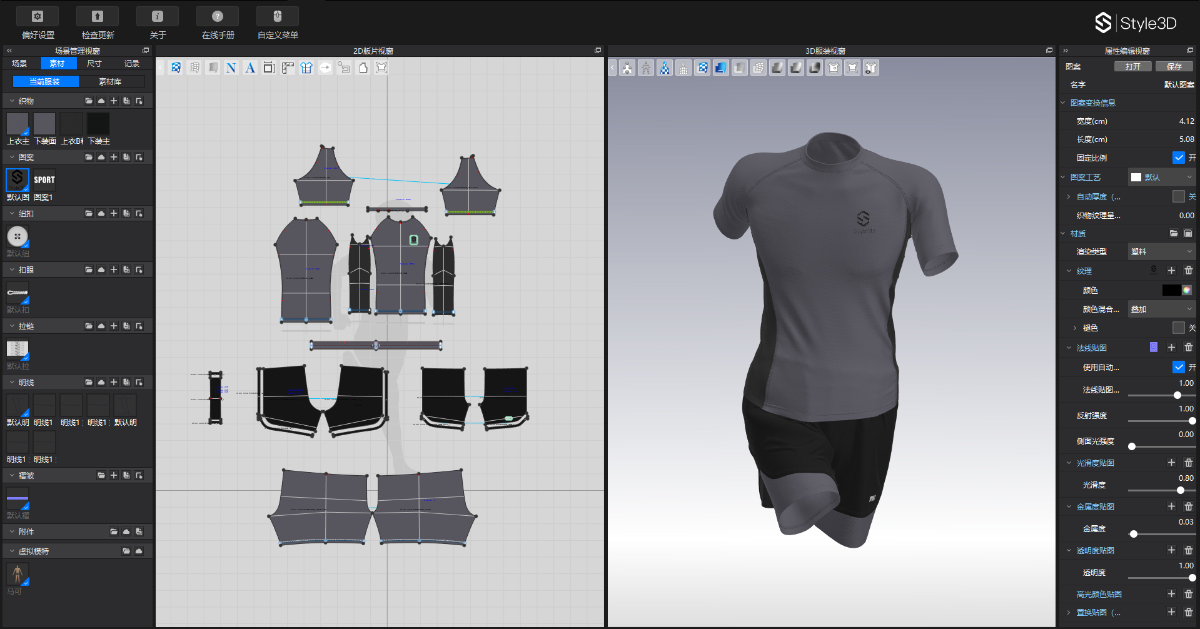1200x629 pixels.
Task: Switch to the 素材库 material library tab
Action: pyautogui.click(x=110, y=82)
